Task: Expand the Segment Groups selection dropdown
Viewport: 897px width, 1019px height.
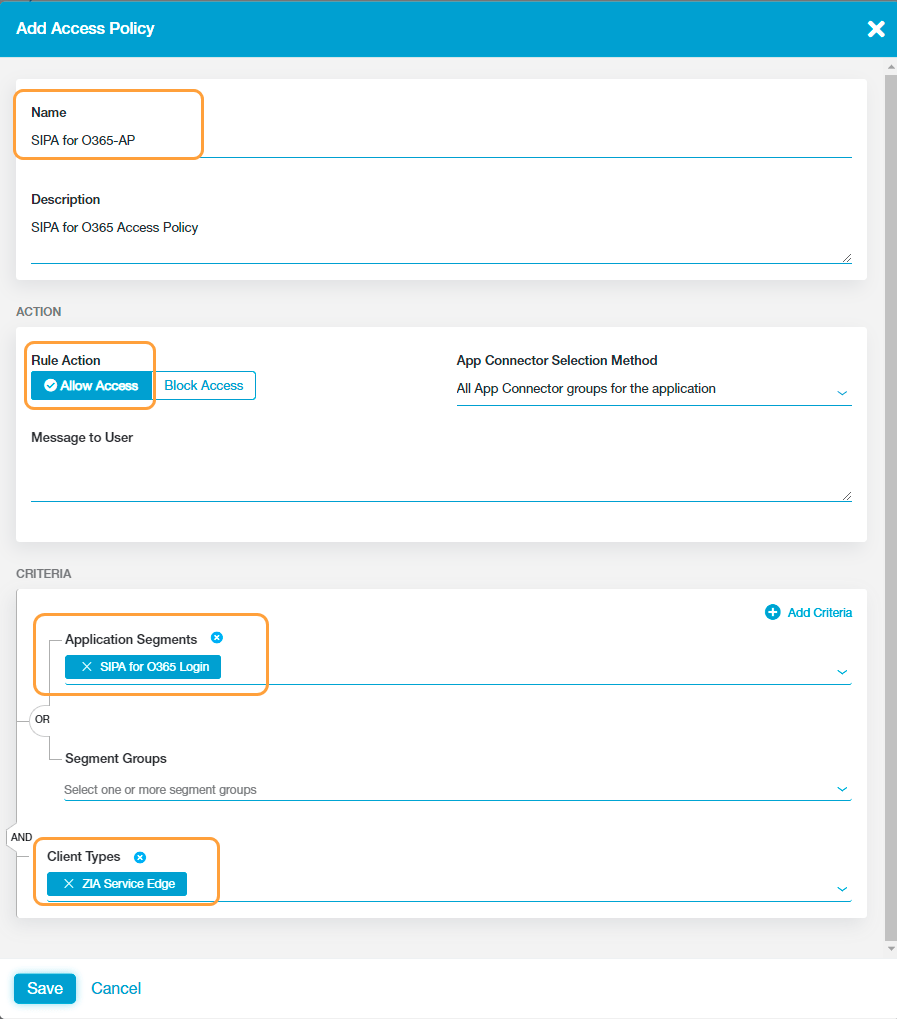Action: [x=842, y=789]
